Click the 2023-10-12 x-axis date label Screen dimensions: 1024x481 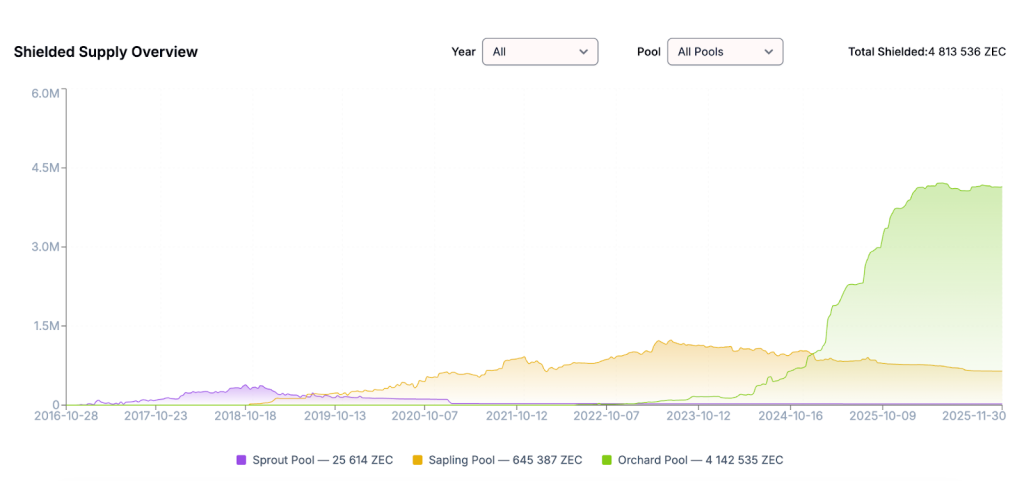point(699,416)
